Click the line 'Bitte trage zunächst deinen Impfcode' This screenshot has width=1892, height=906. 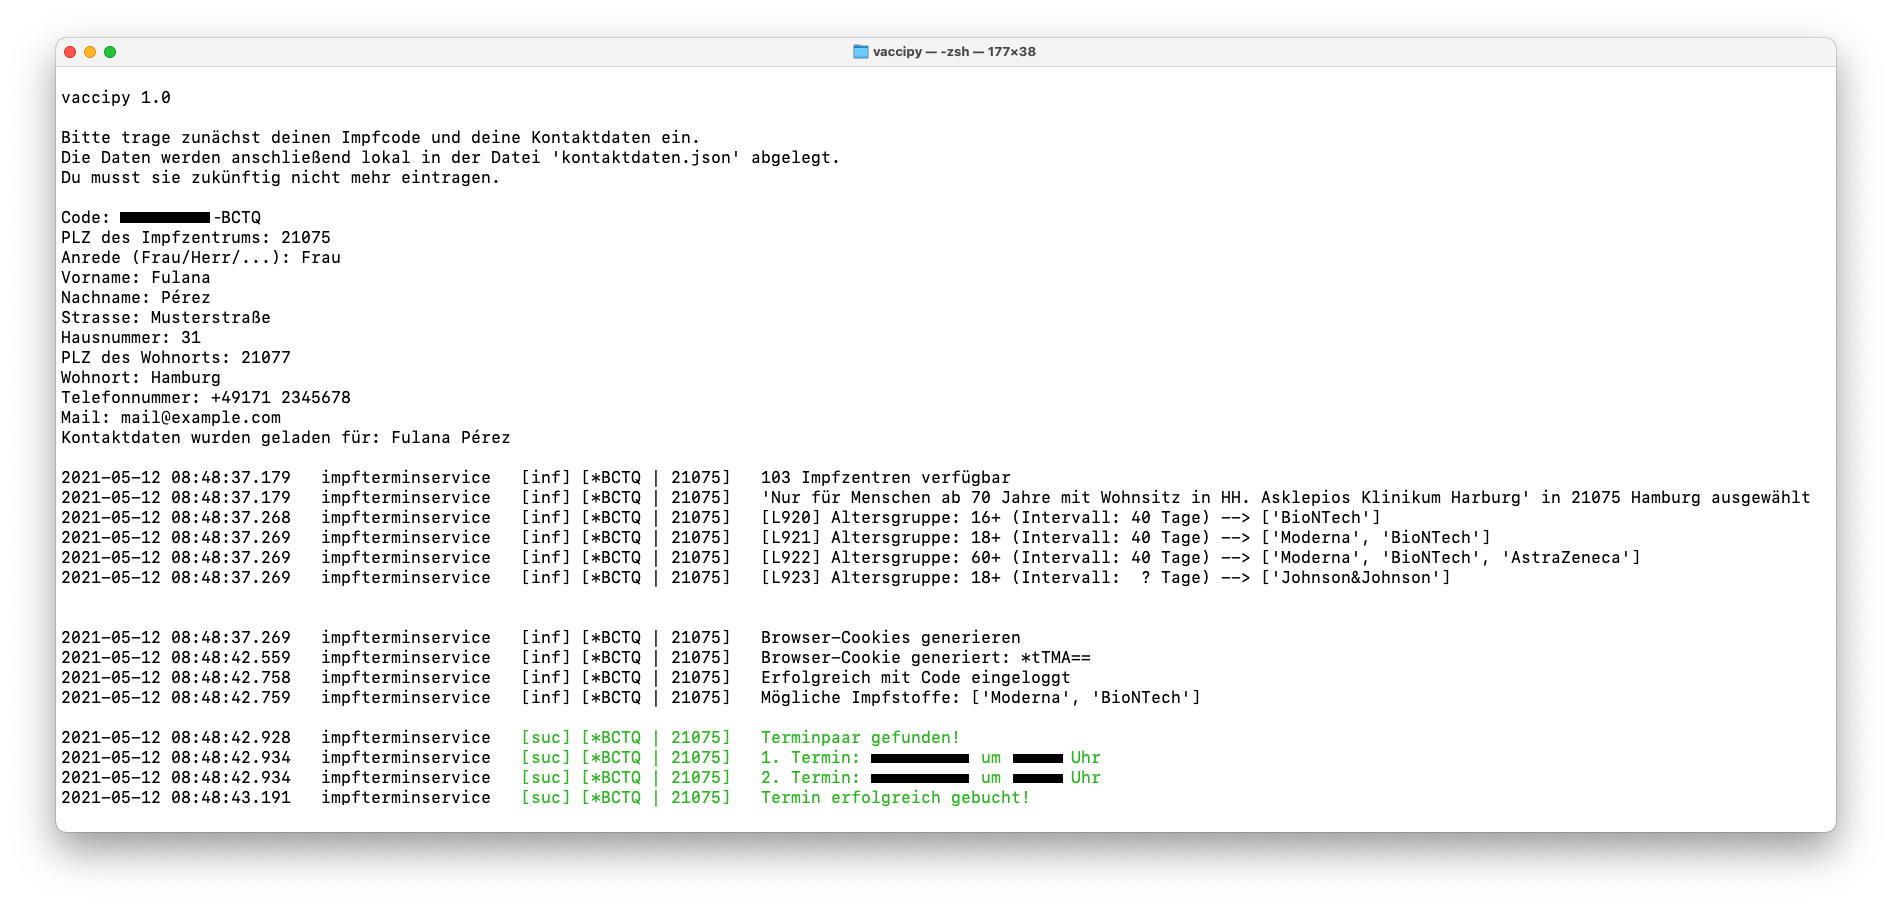point(381,138)
